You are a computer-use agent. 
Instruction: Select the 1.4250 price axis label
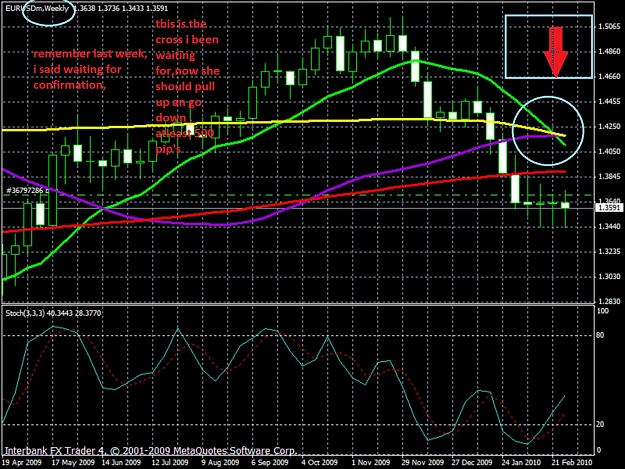(609, 127)
